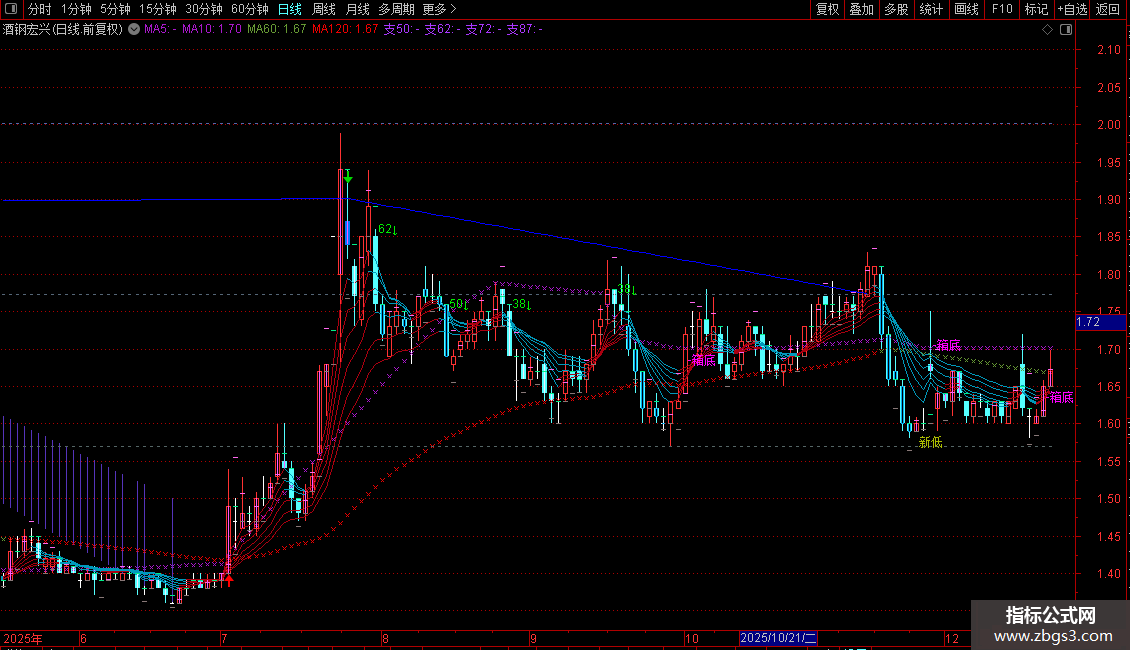1130x650 pixels.
Task: Click the 统计 statistics button
Action: [x=931, y=9]
